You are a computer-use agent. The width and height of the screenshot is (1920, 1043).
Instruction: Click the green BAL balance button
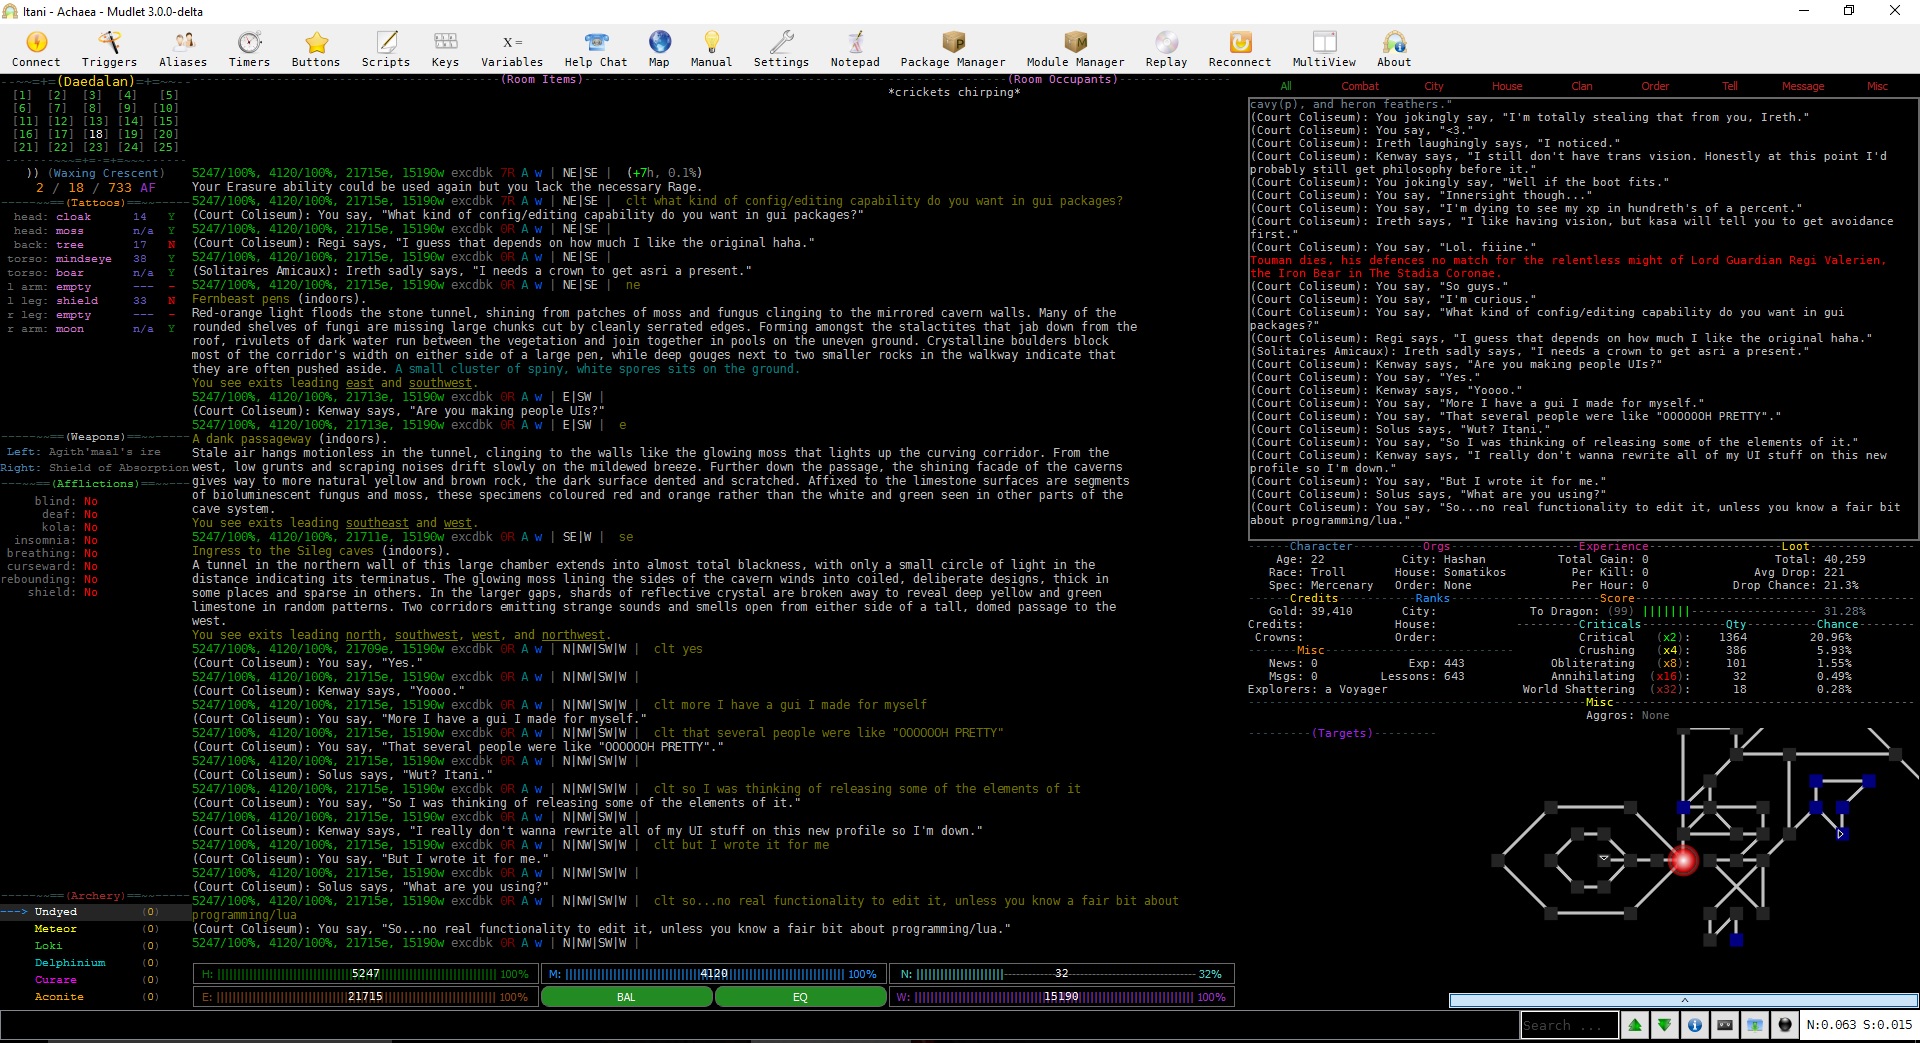(x=626, y=997)
